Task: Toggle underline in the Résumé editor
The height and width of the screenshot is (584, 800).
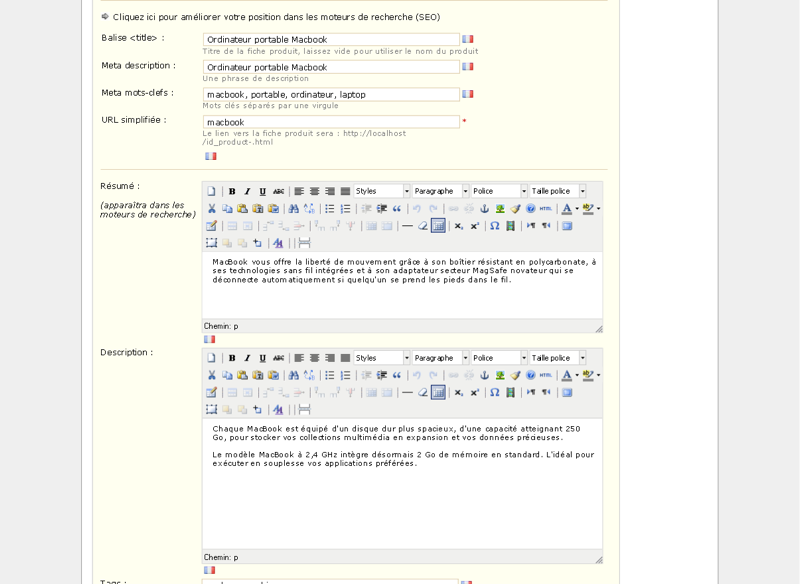Action: (x=263, y=191)
